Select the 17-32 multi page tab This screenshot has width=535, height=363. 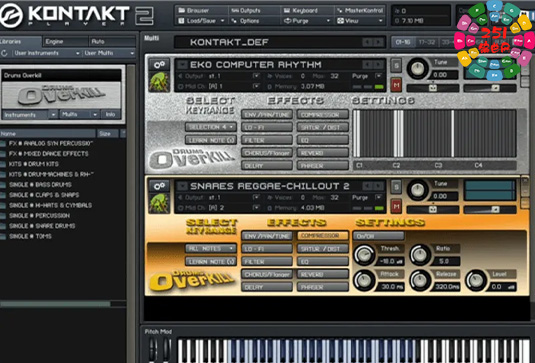pyautogui.click(x=427, y=42)
